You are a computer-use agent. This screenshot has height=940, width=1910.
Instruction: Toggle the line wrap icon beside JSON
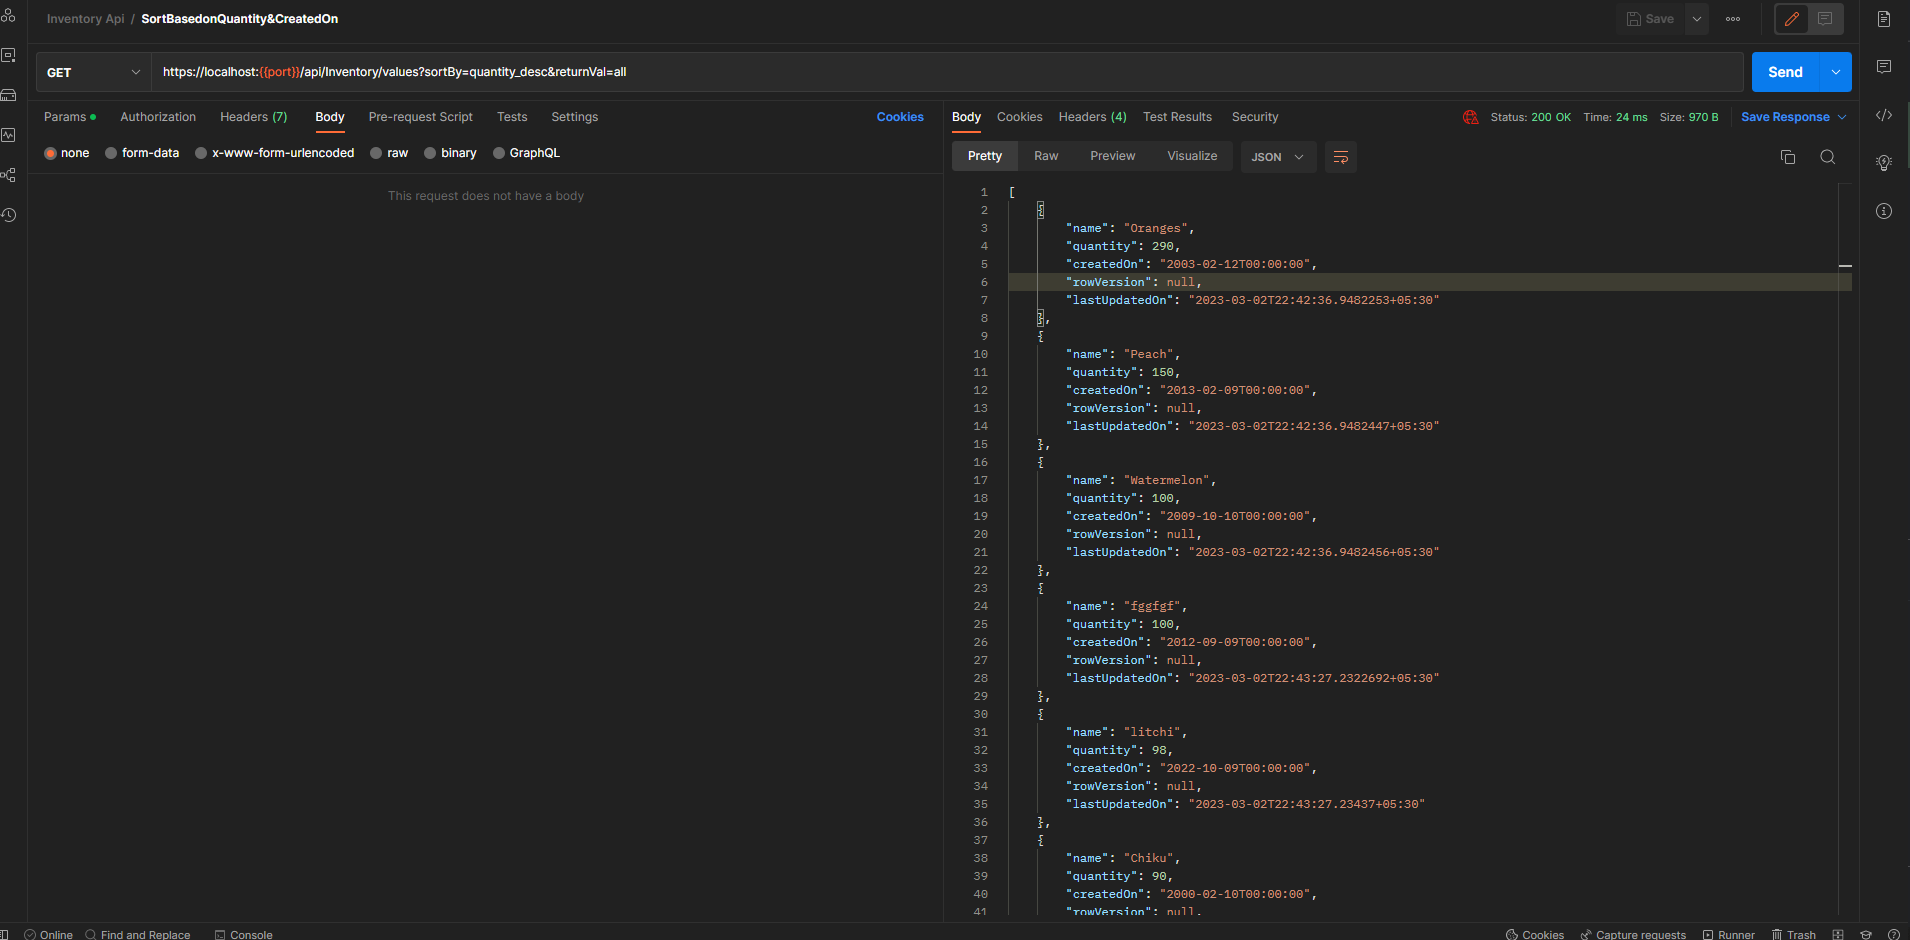pos(1341,157)
